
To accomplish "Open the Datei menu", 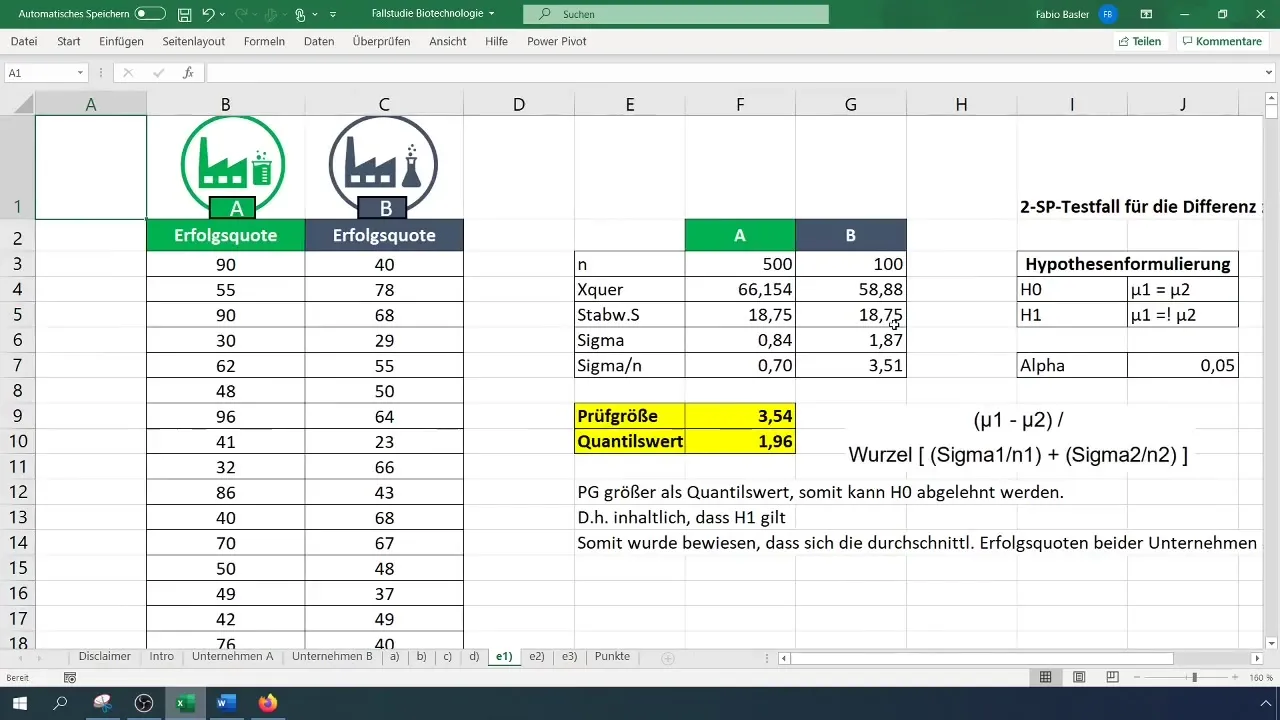I will tap(24, 41).
